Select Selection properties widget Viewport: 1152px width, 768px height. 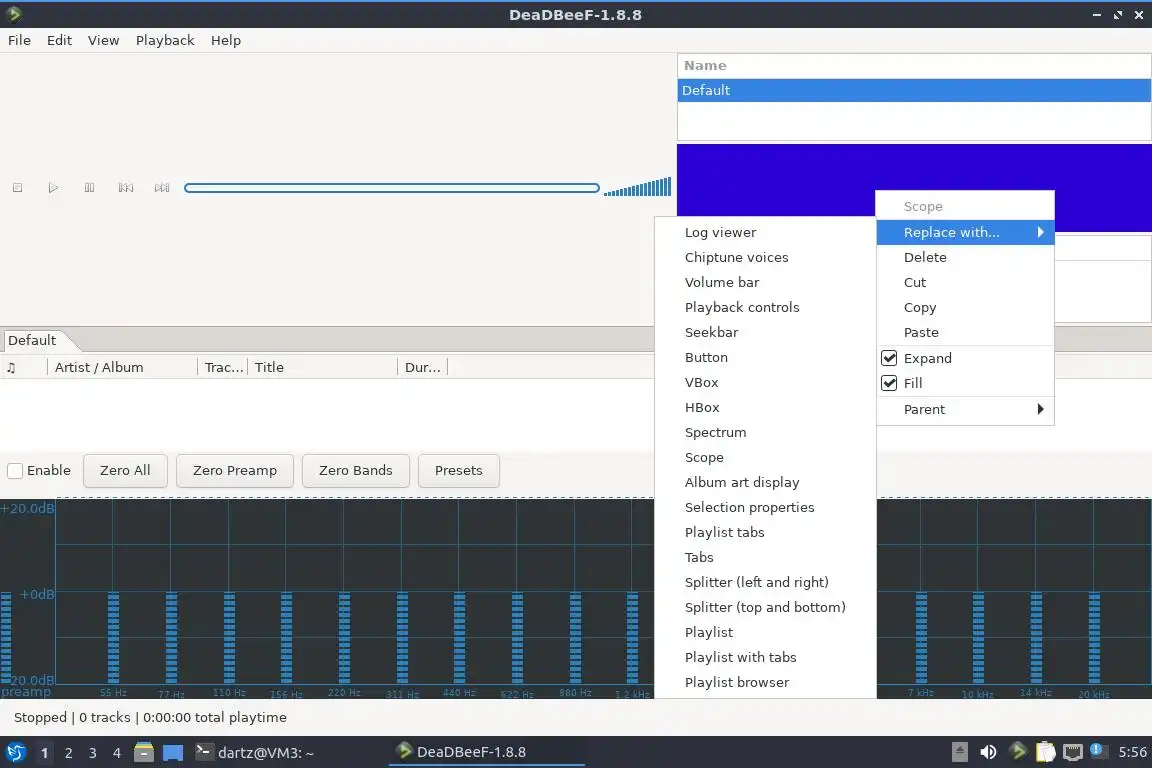tap(765, 507)
